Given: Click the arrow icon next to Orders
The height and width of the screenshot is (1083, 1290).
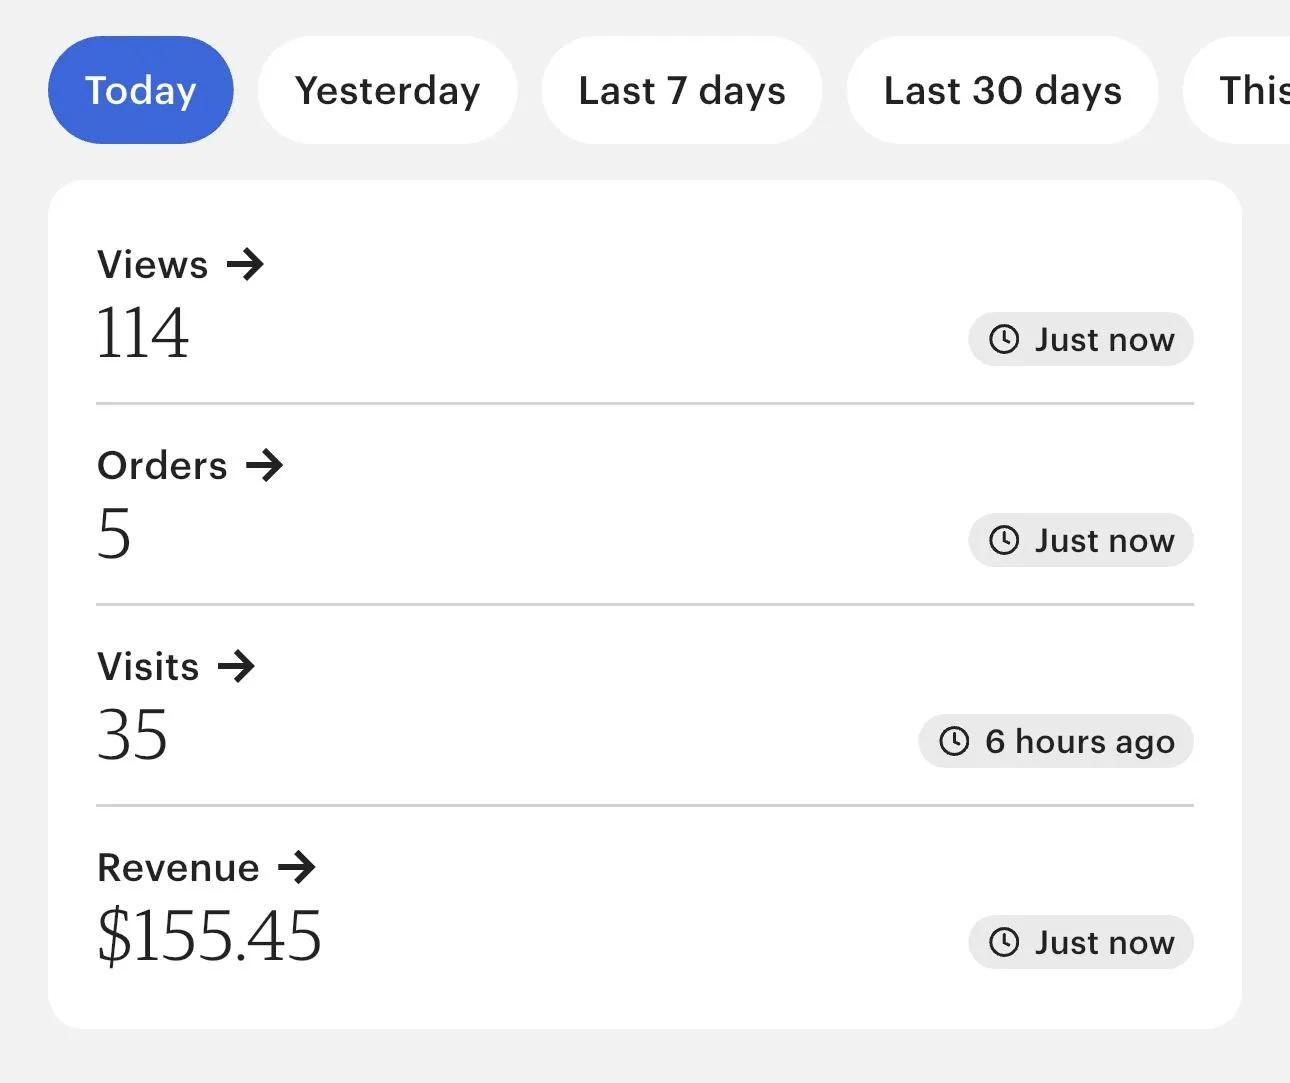Looking at the screenshot, I should [265, 465].
